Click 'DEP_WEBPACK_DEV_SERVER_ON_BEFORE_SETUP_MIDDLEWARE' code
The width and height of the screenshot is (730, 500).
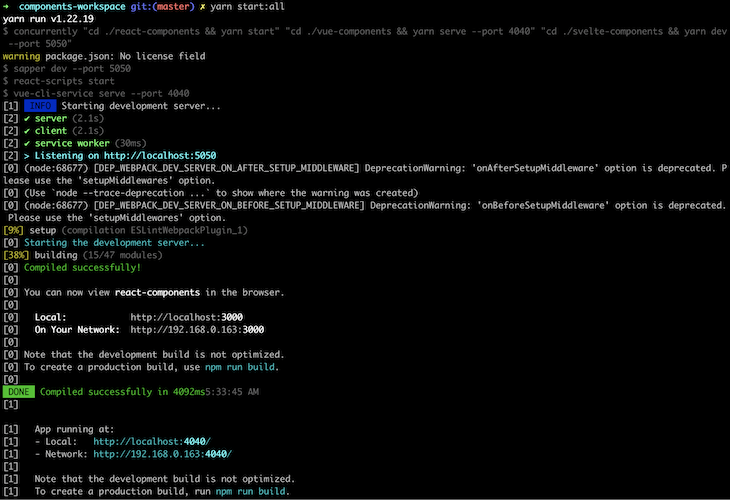point(229,205)
